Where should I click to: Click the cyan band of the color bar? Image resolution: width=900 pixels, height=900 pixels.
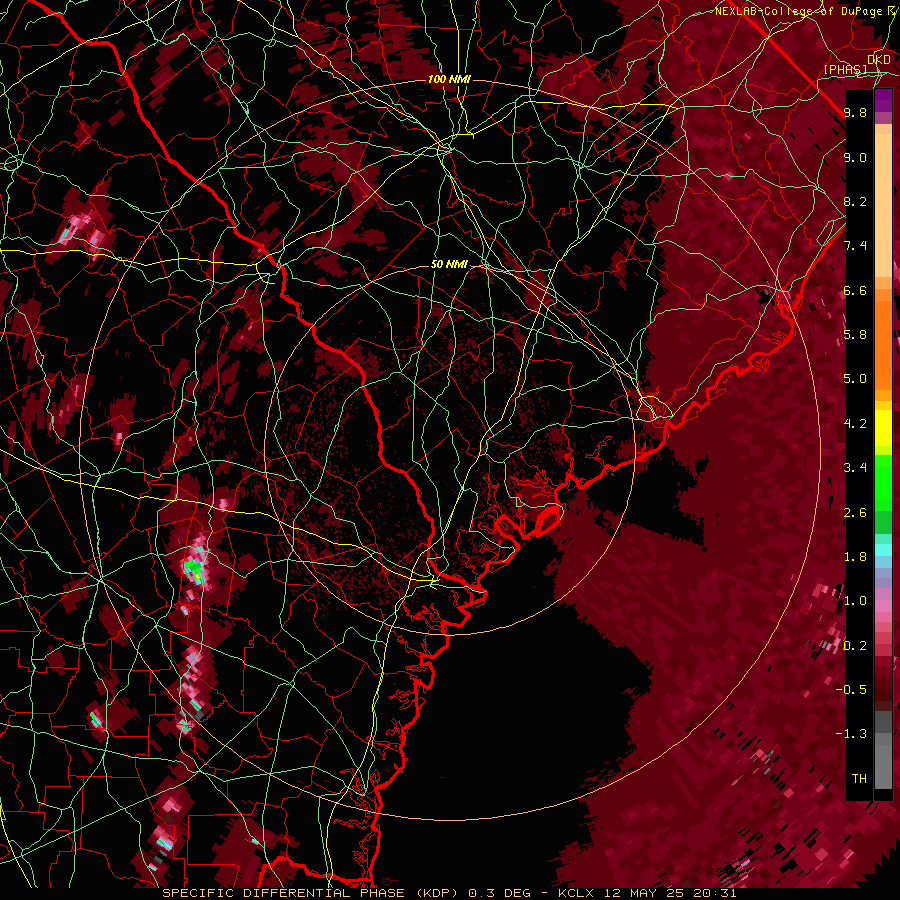(x=883, y=550)
